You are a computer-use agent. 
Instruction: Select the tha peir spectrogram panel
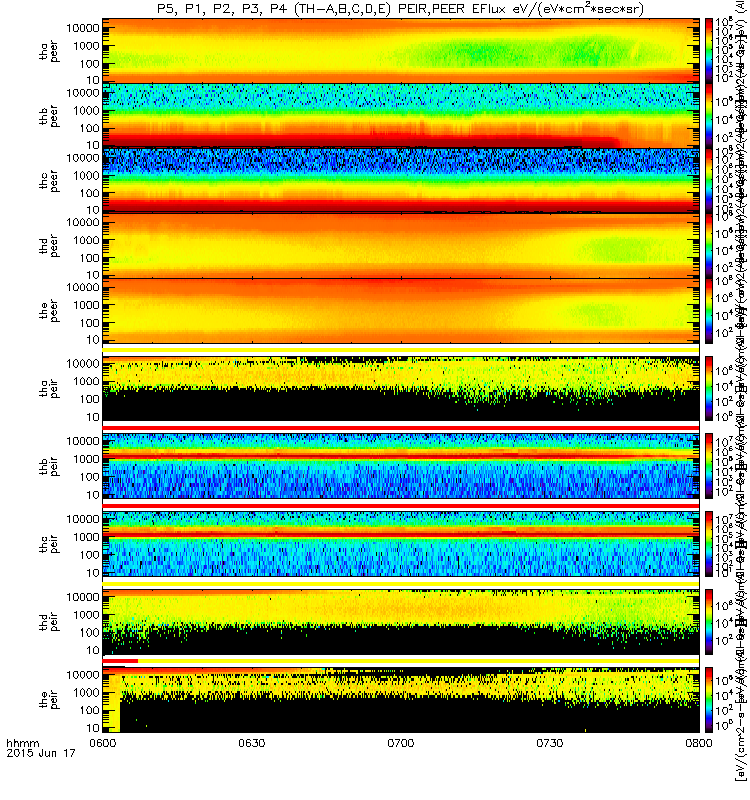click(401, 389)
